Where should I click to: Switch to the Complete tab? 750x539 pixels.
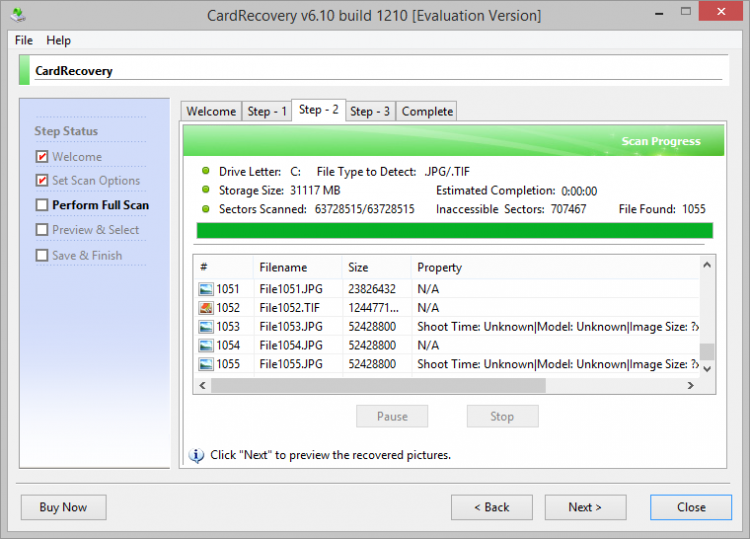tap(427, 111)
